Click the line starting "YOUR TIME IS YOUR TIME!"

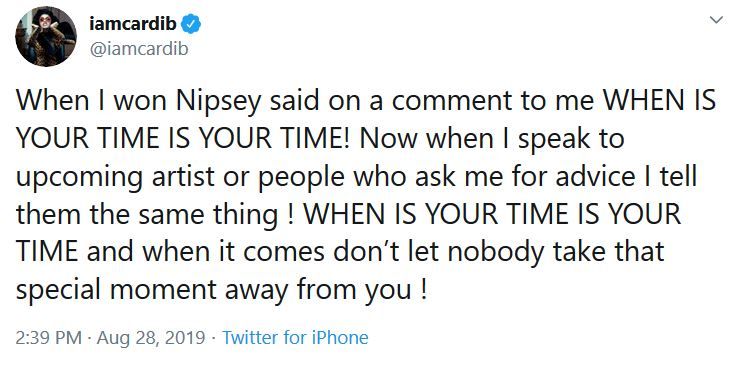click(x=320, y=140)
